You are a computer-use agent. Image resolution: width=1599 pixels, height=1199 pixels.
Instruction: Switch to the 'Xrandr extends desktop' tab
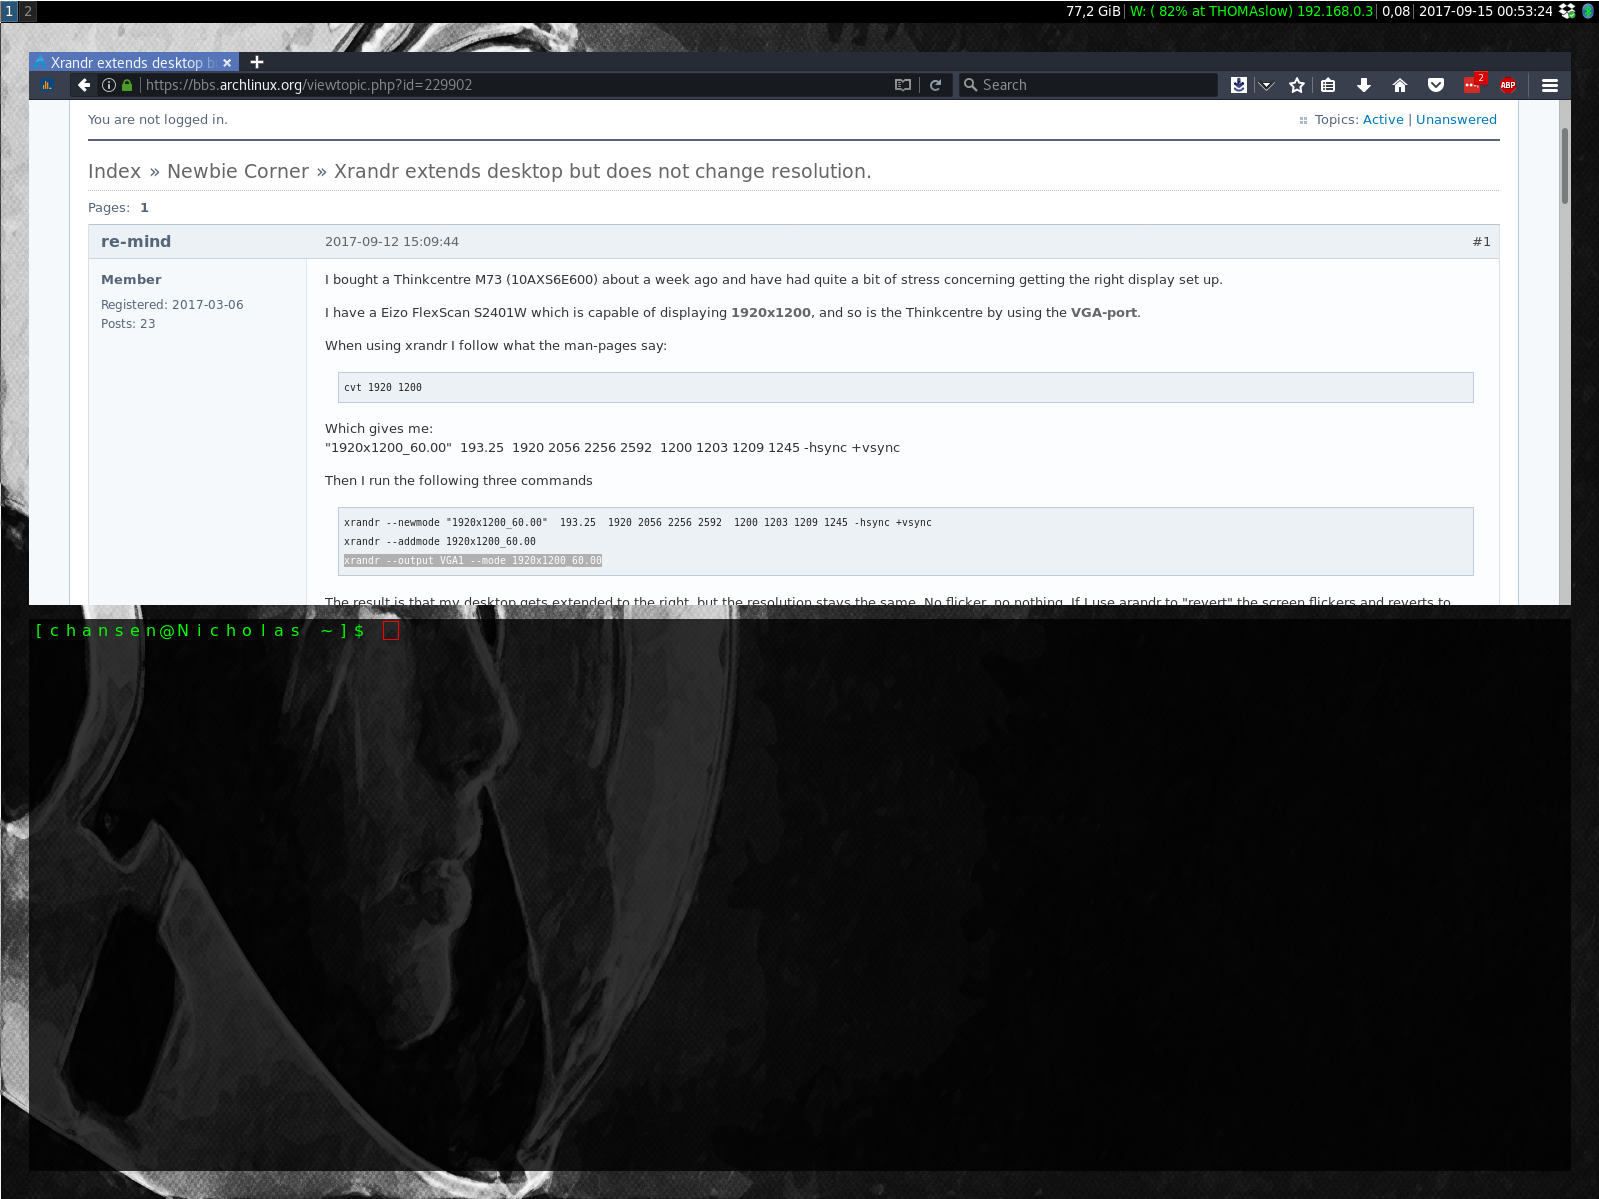click(x=134, y=62)
